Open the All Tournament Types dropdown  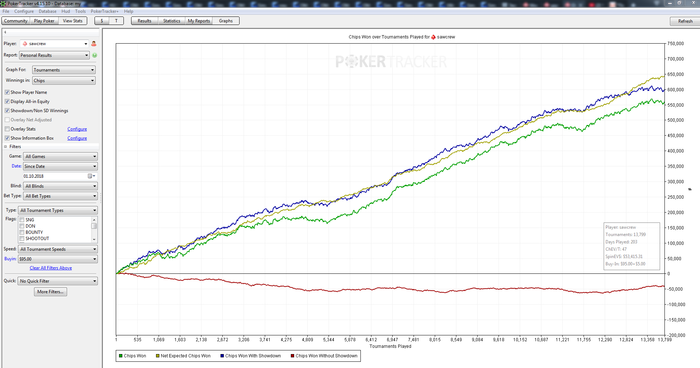pyautogui.click(x=58, y=210)
